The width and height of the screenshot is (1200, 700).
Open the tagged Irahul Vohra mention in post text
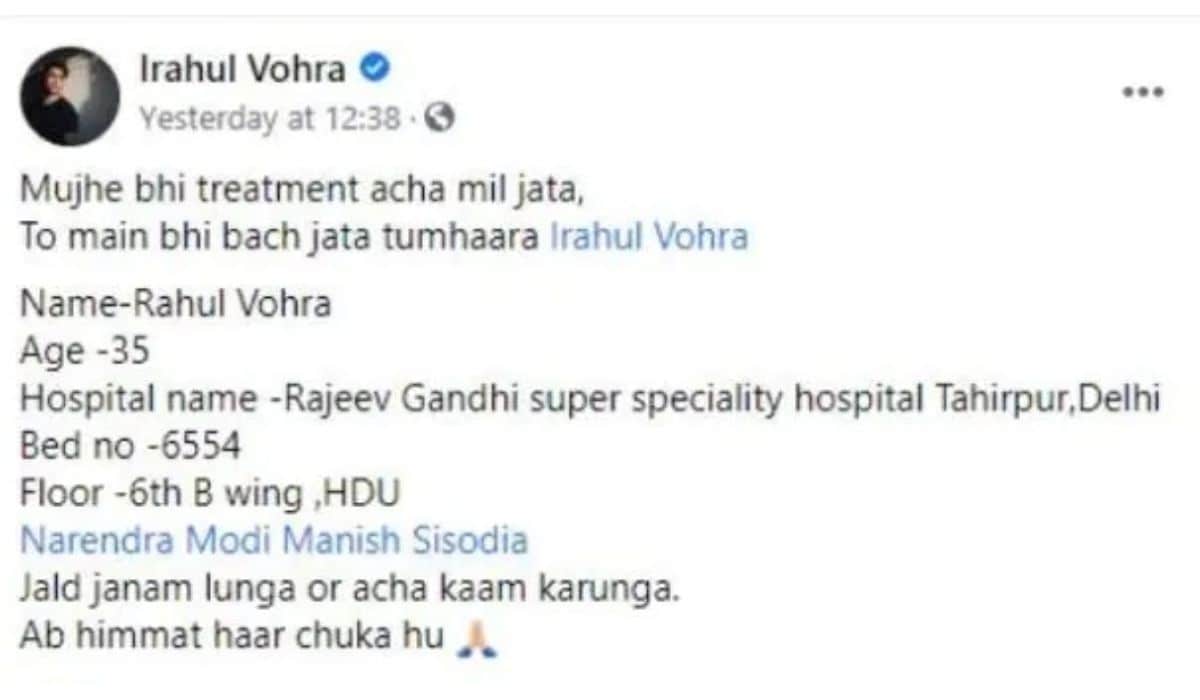pos(649,237)
